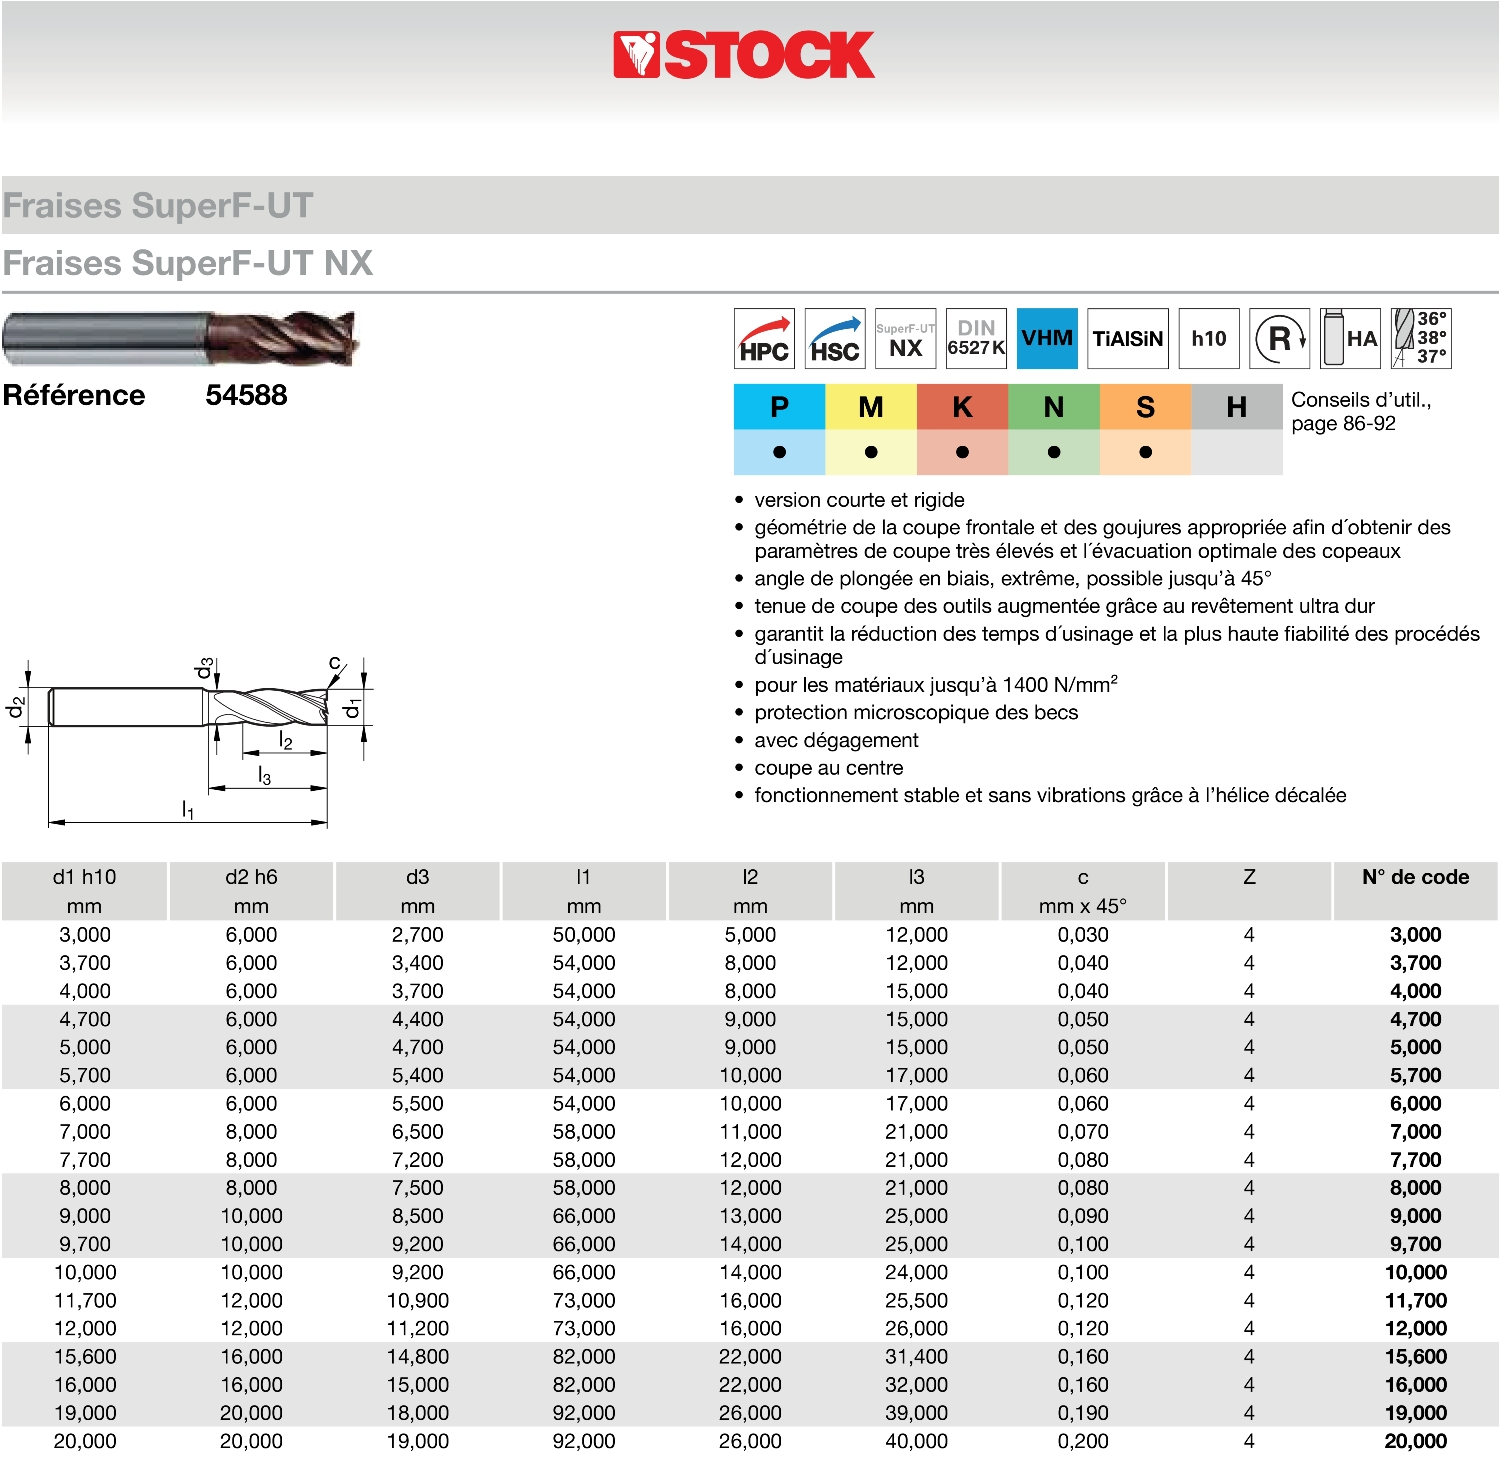The height and width of the screenshot is (1463, 1500).
Task: Click the 'avec dégagement' bullet
Action: coord(836,740)
